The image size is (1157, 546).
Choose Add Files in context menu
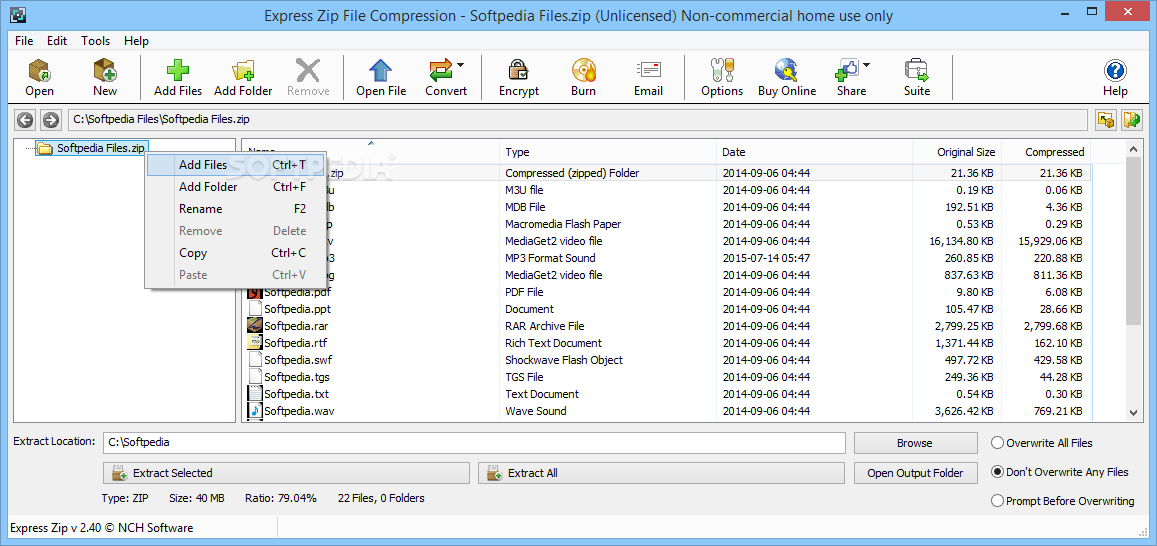[x=236, y=165]
